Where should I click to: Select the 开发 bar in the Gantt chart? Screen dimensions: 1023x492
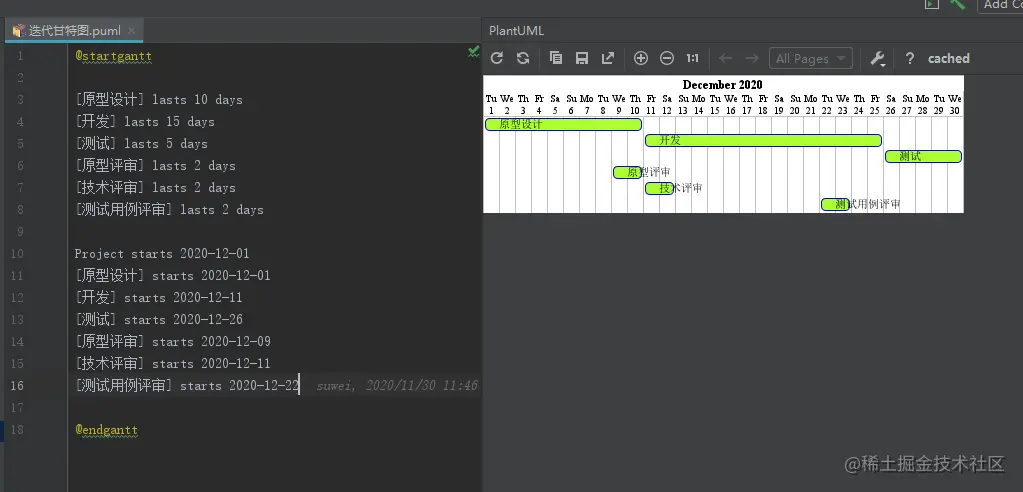(763, 140)
